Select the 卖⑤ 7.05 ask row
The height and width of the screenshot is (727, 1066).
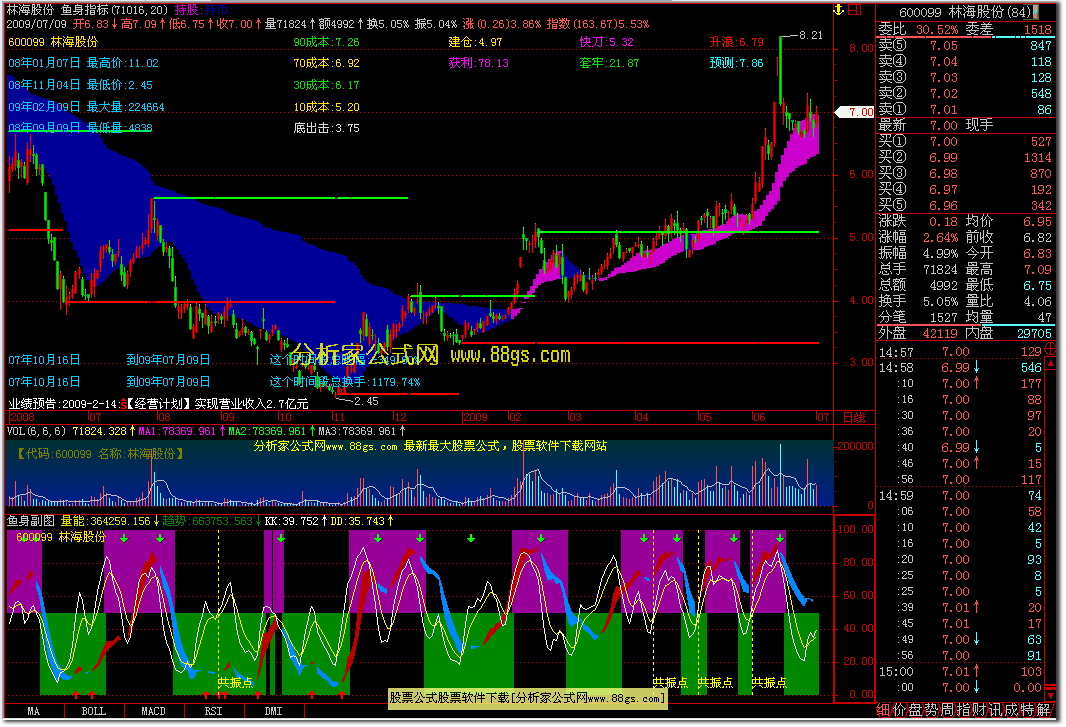[x=965, y=46]
